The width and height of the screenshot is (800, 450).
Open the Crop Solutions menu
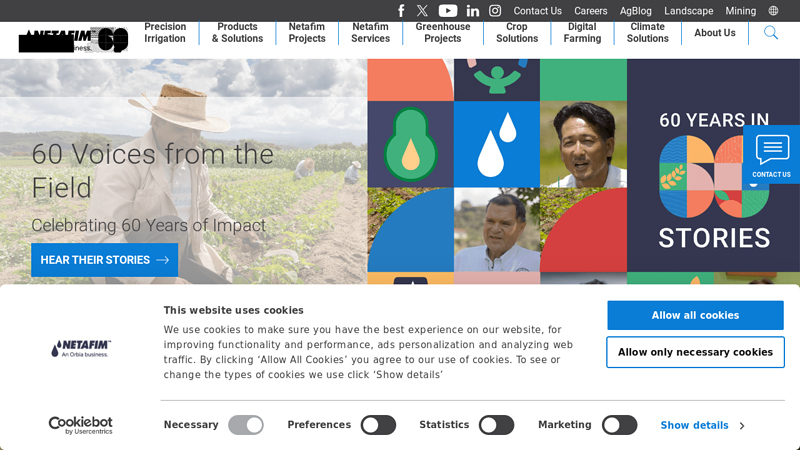click(x=517, y=33)
